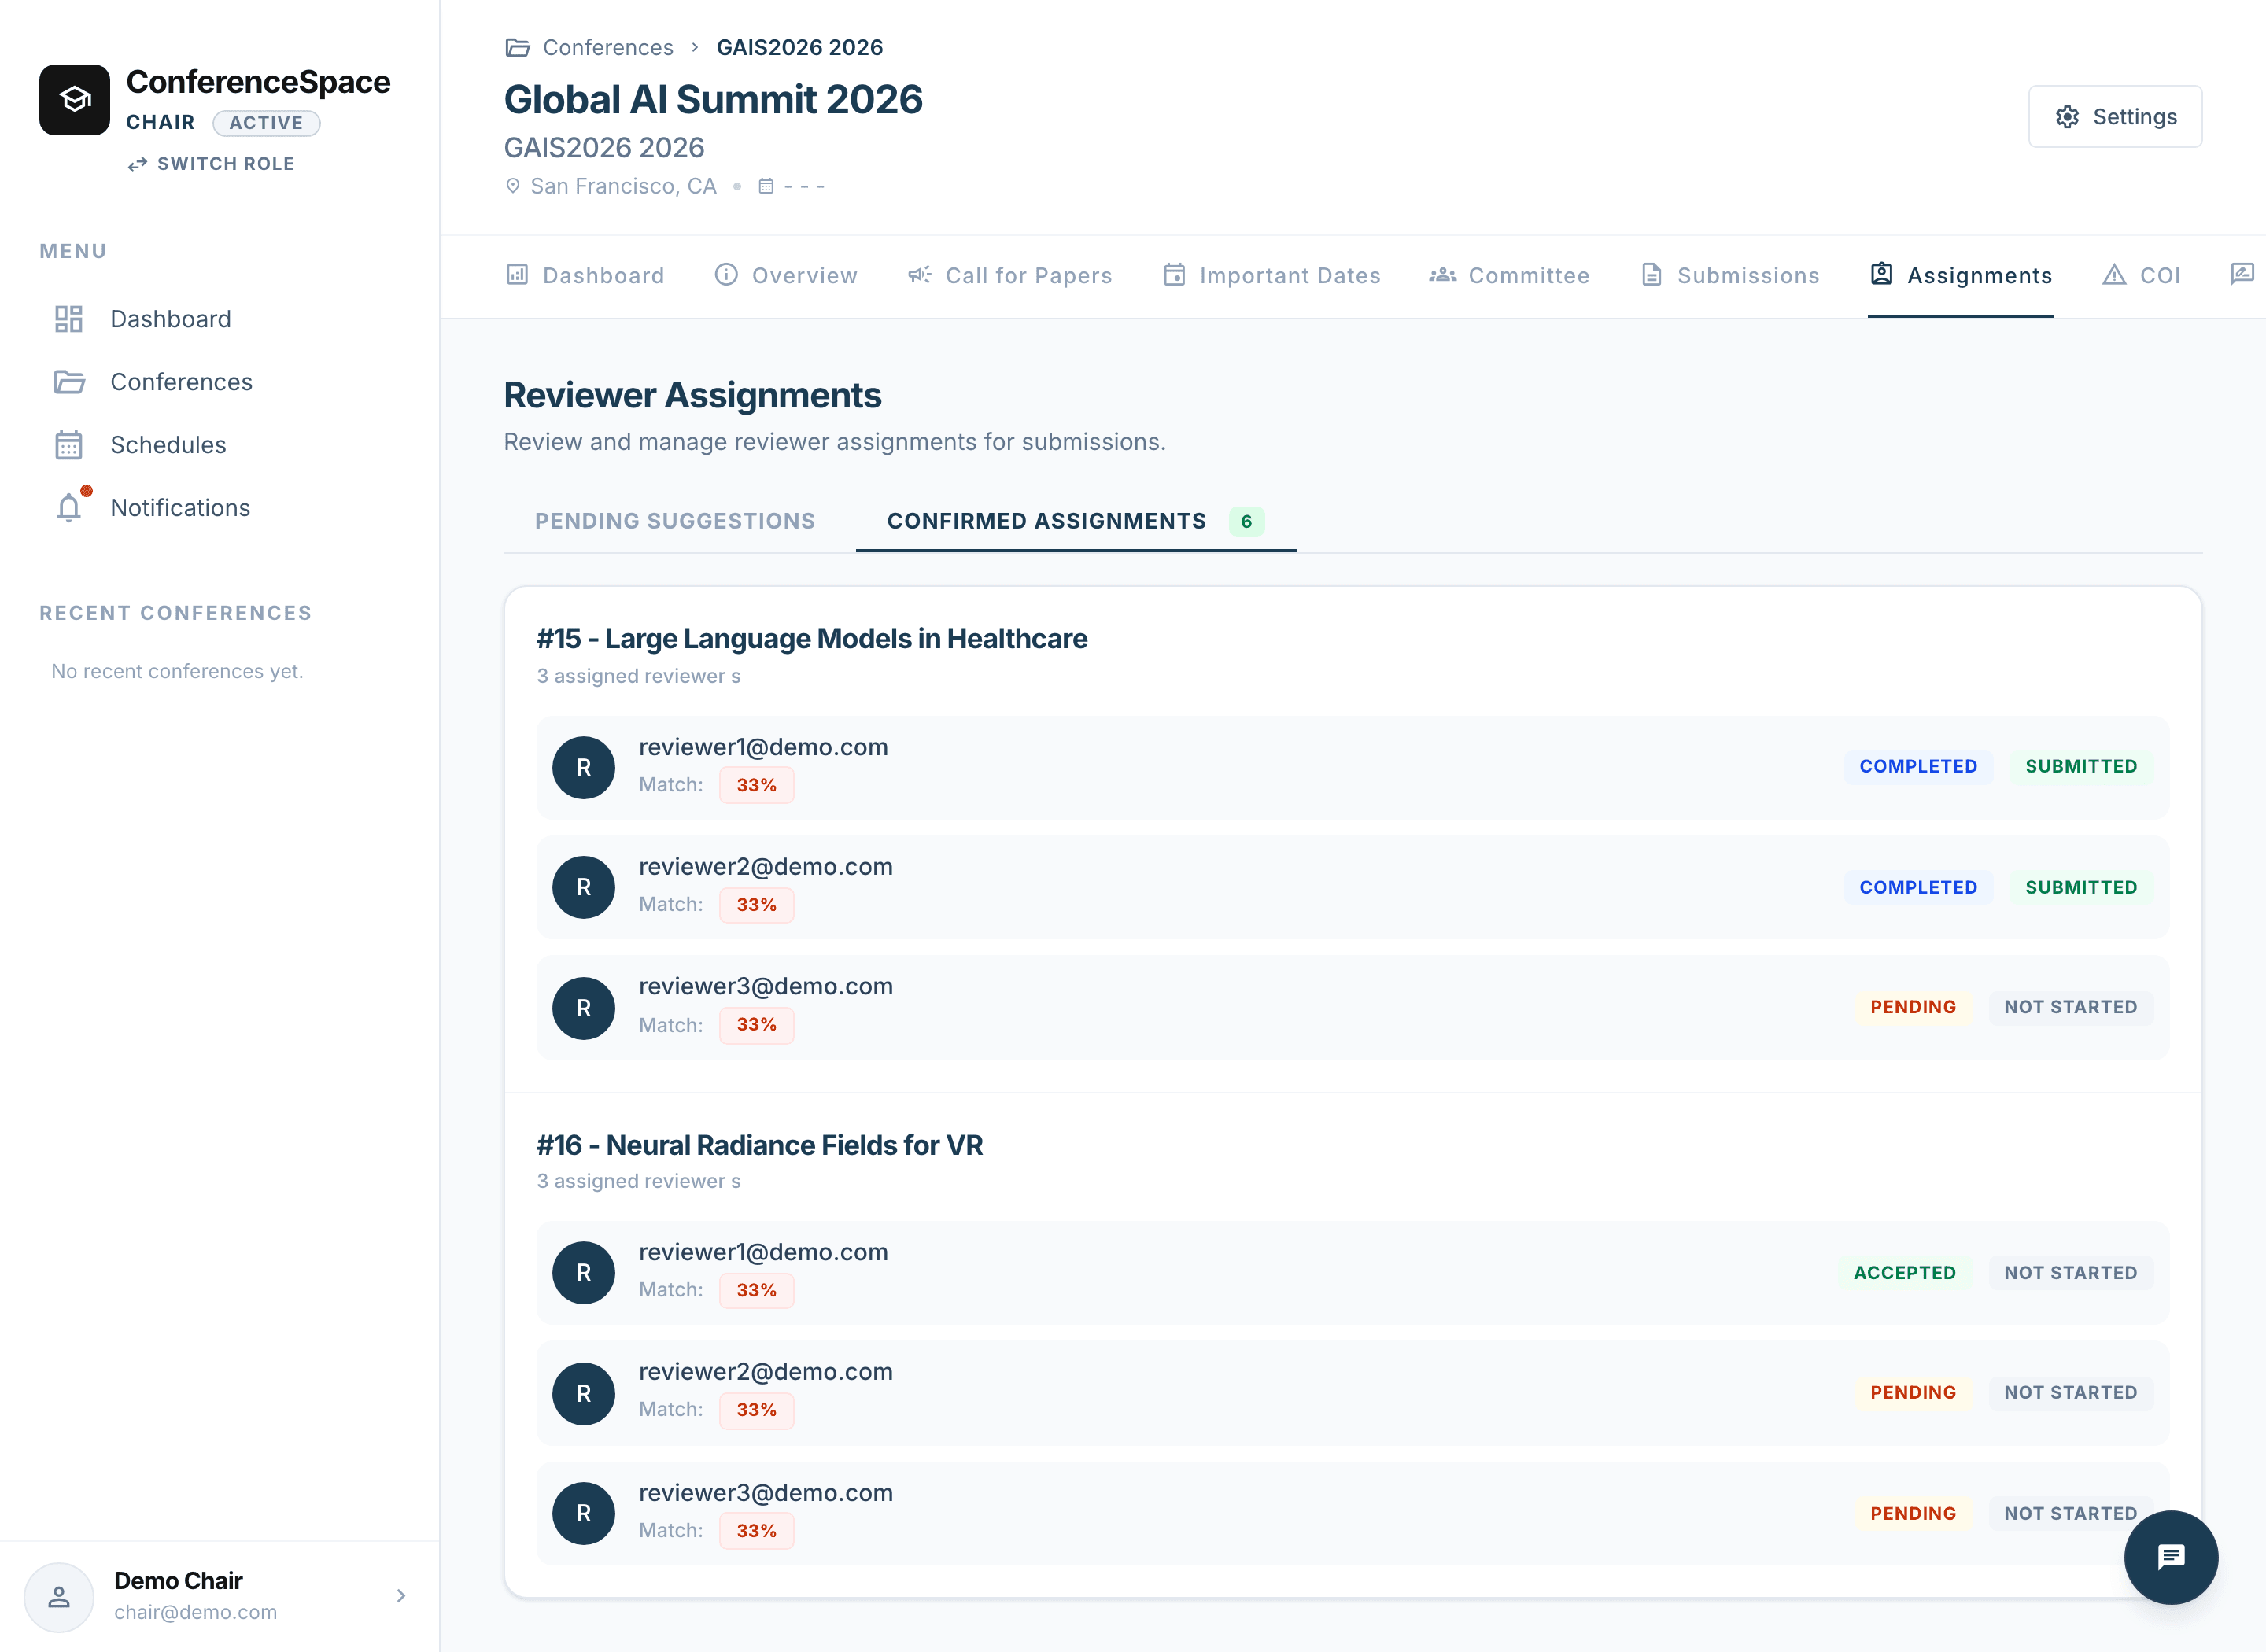Click avatar of reviewer3 in submission #16
The height and width of the screenshot is (1652, 2266).
[x=584, y=1513]
